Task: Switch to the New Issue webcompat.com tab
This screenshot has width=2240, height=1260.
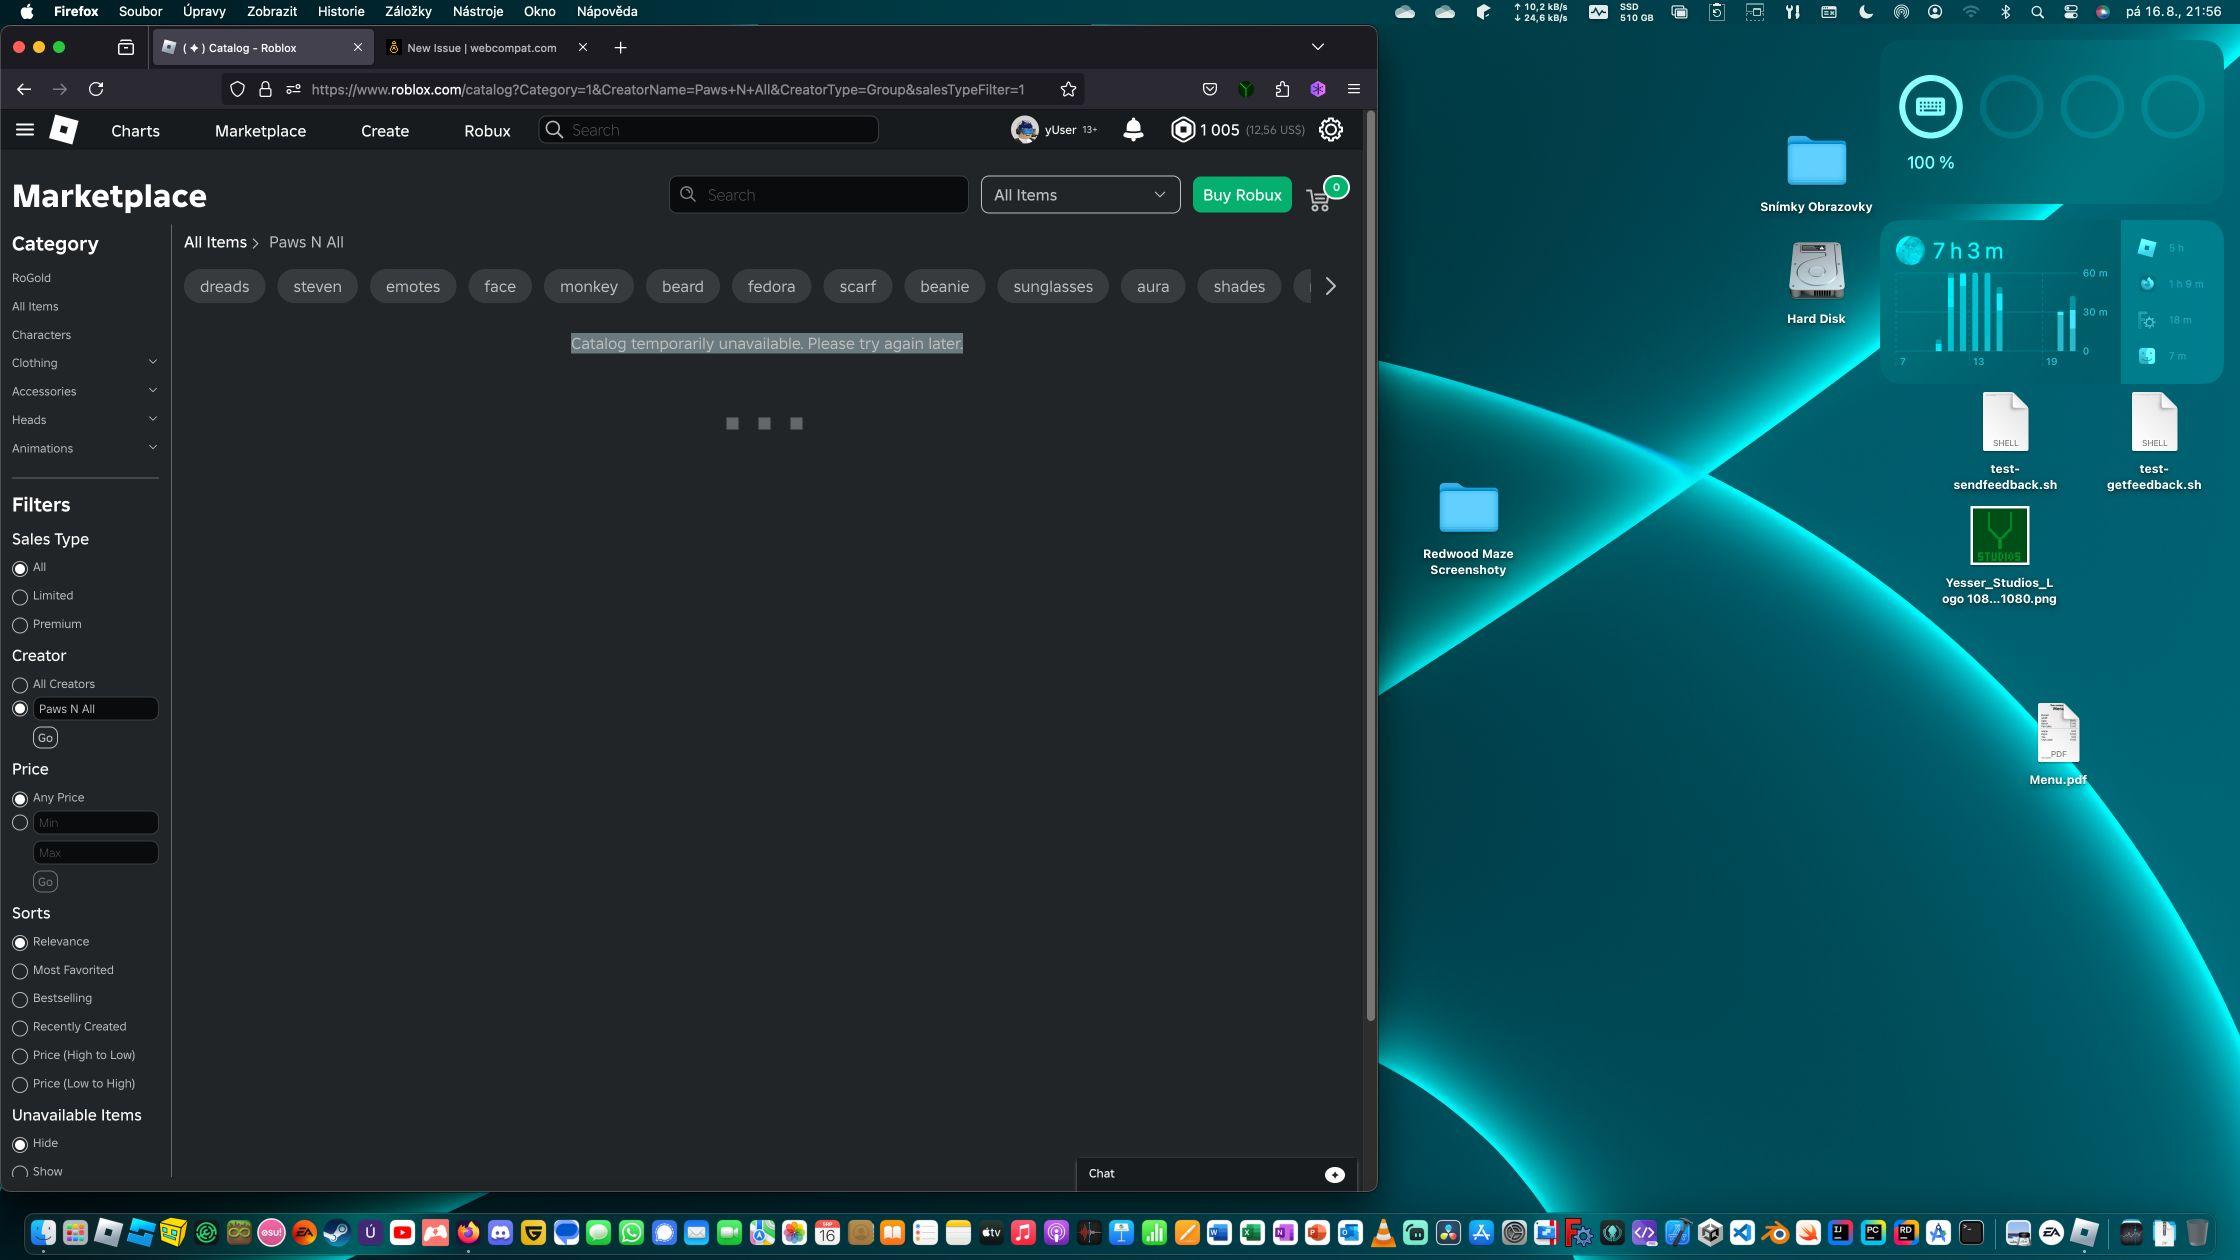Action: pyautogui.click(x=484, y=47)
